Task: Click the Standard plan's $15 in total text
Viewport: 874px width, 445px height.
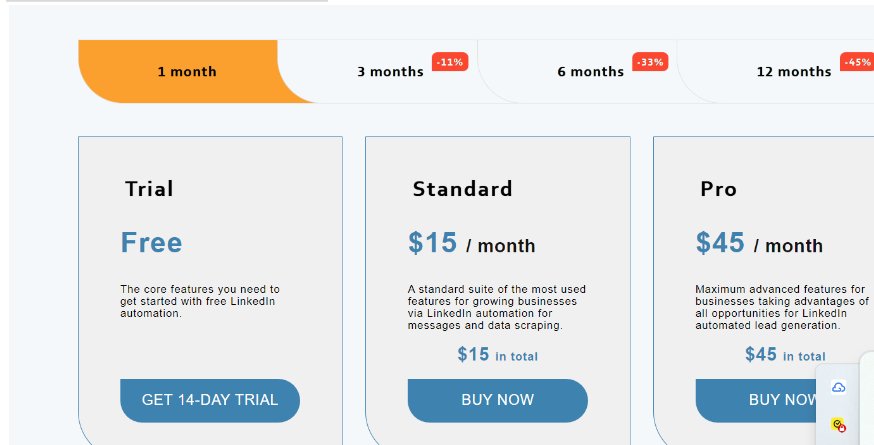Action: tap(498, 355)
